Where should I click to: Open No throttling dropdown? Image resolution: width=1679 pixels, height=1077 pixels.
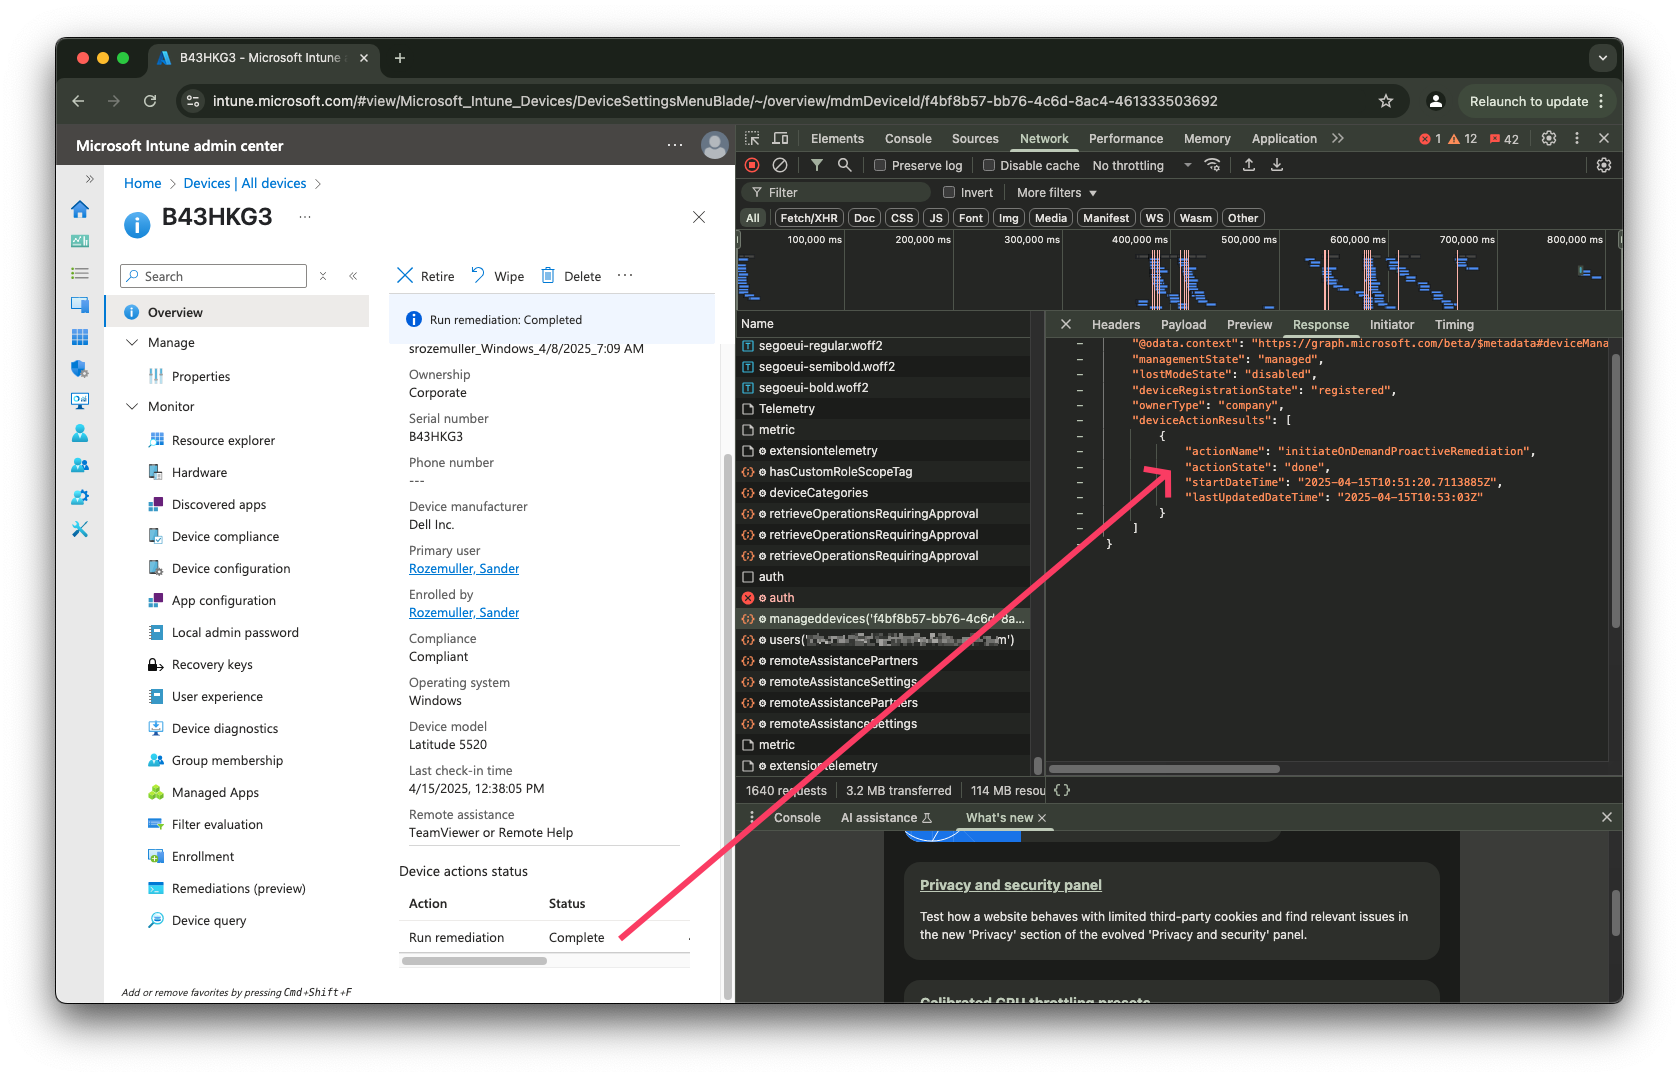click(x=1142, y=165)
